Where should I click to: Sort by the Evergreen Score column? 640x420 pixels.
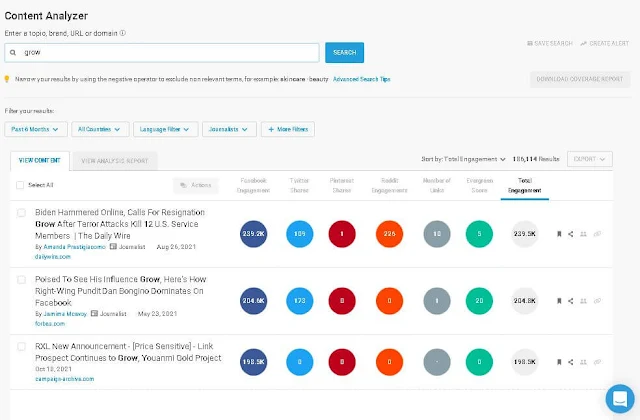pos(480,185)
